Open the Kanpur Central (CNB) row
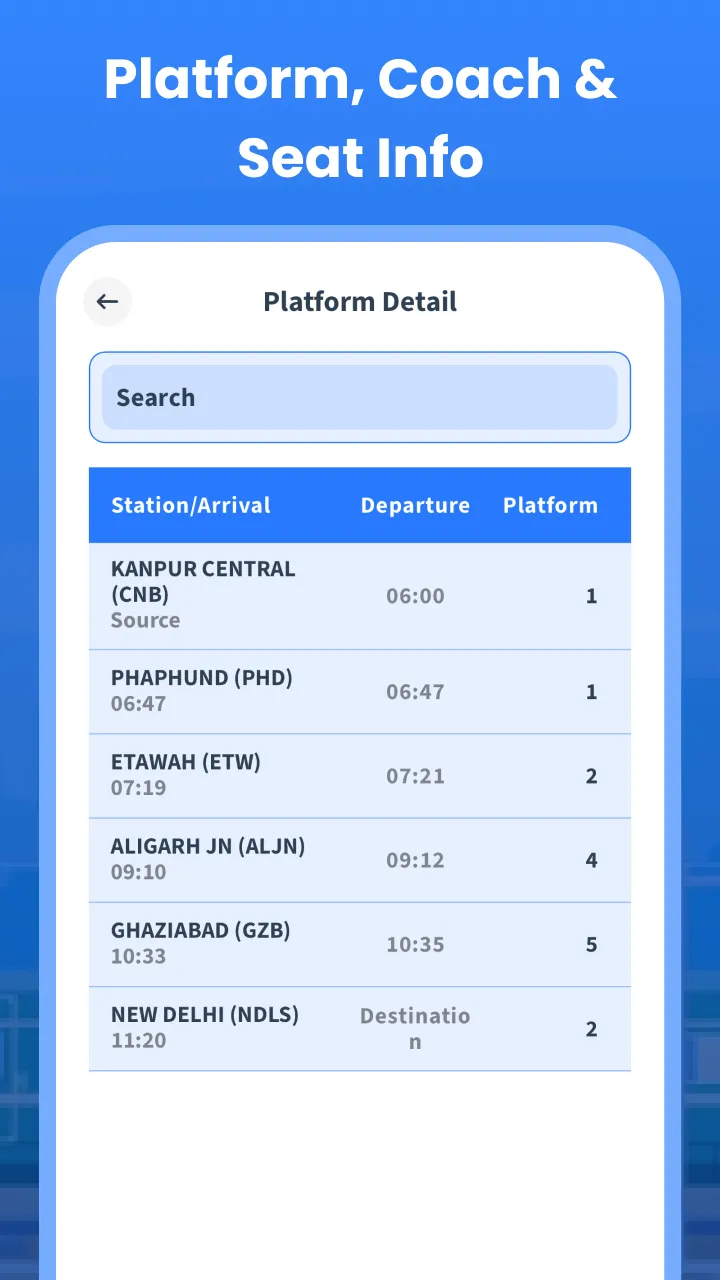 (x=203, y=582)
